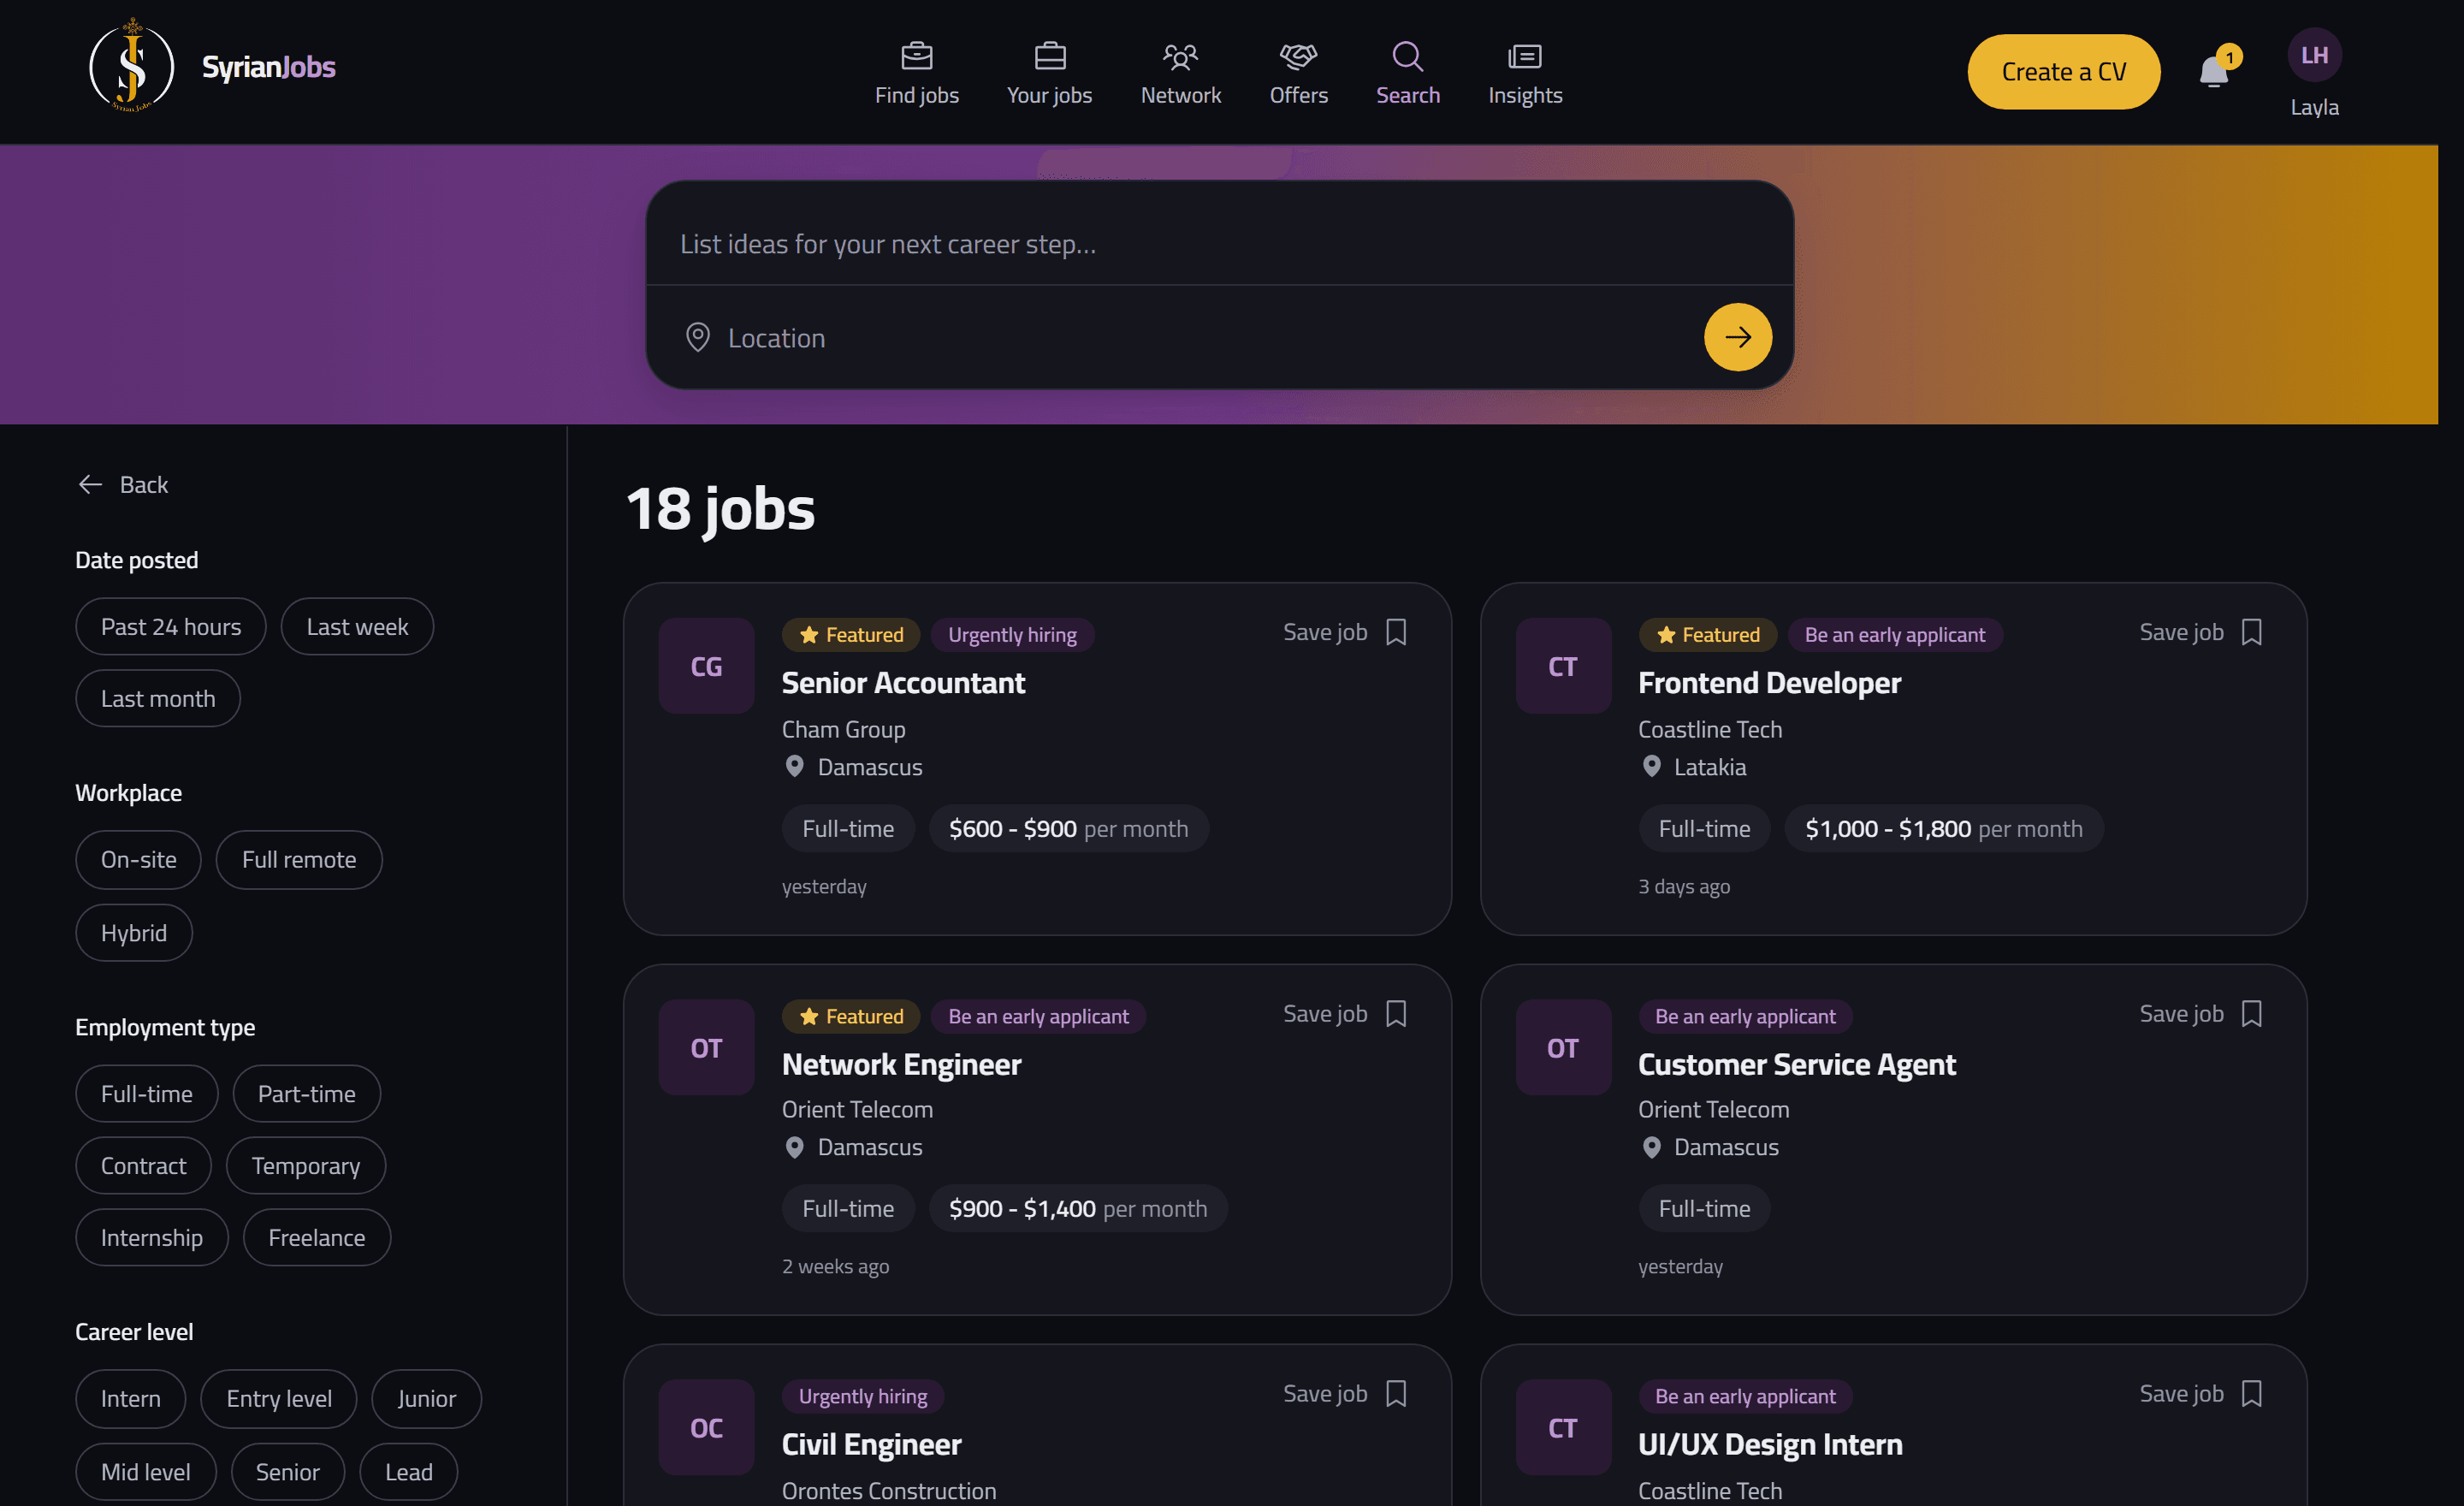Open the Network Engineer job title
2464x1506 pixels.
(x=901, y=1064)
